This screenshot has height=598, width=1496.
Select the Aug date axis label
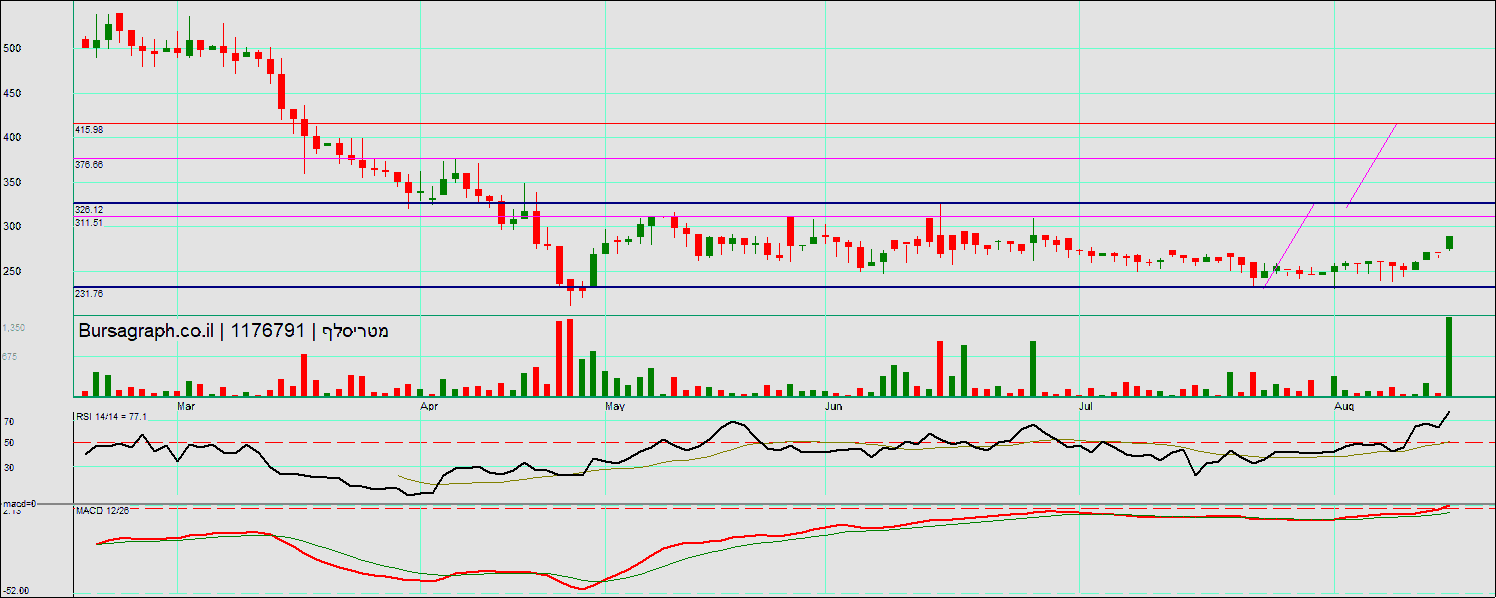tap(1345, 407)
